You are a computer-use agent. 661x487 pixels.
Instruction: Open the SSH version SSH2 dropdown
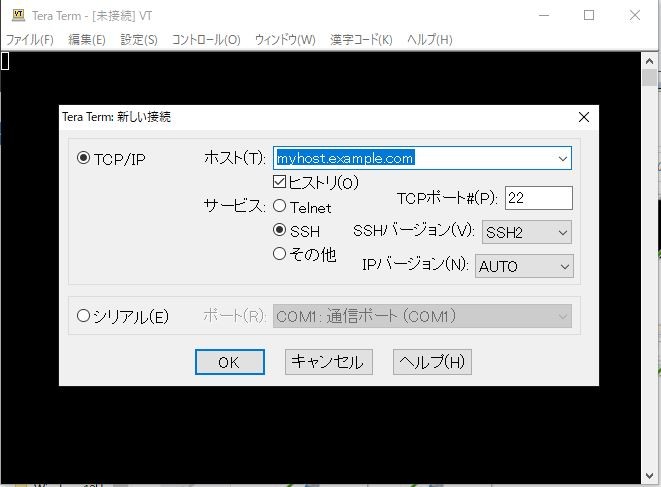pos(527,232)
